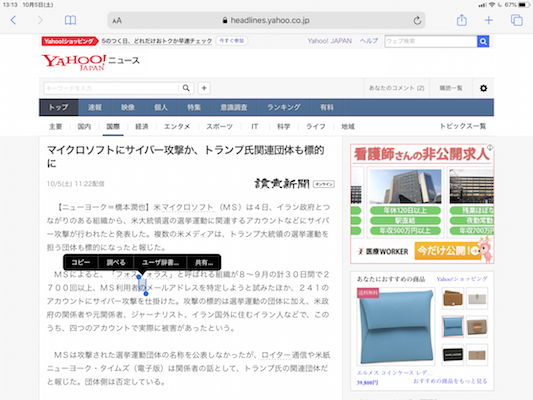Image resolution: width=533 pixels, height=400 pixels.
Task: Focus the news keyword input field
Action: (111, 88)
